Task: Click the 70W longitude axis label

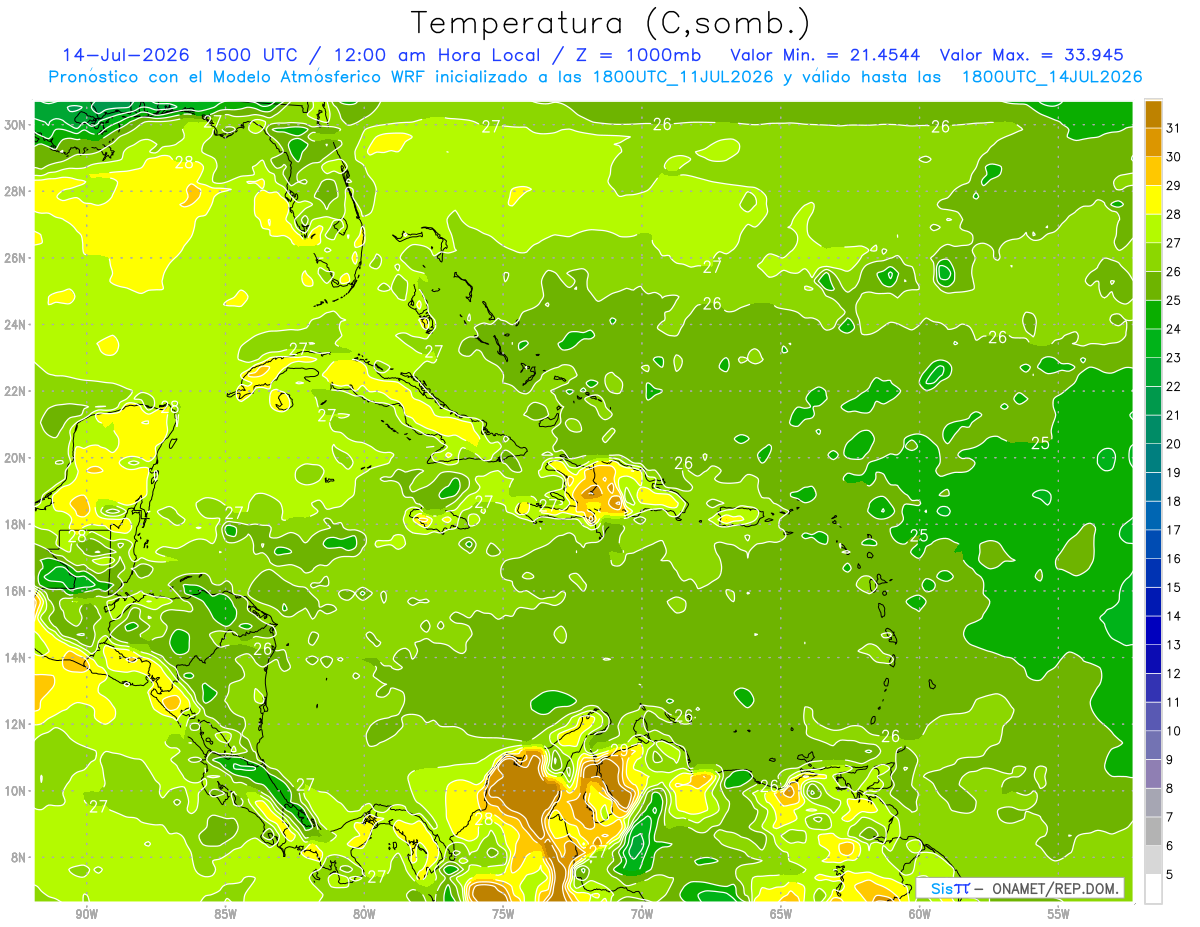Action: 642,914
